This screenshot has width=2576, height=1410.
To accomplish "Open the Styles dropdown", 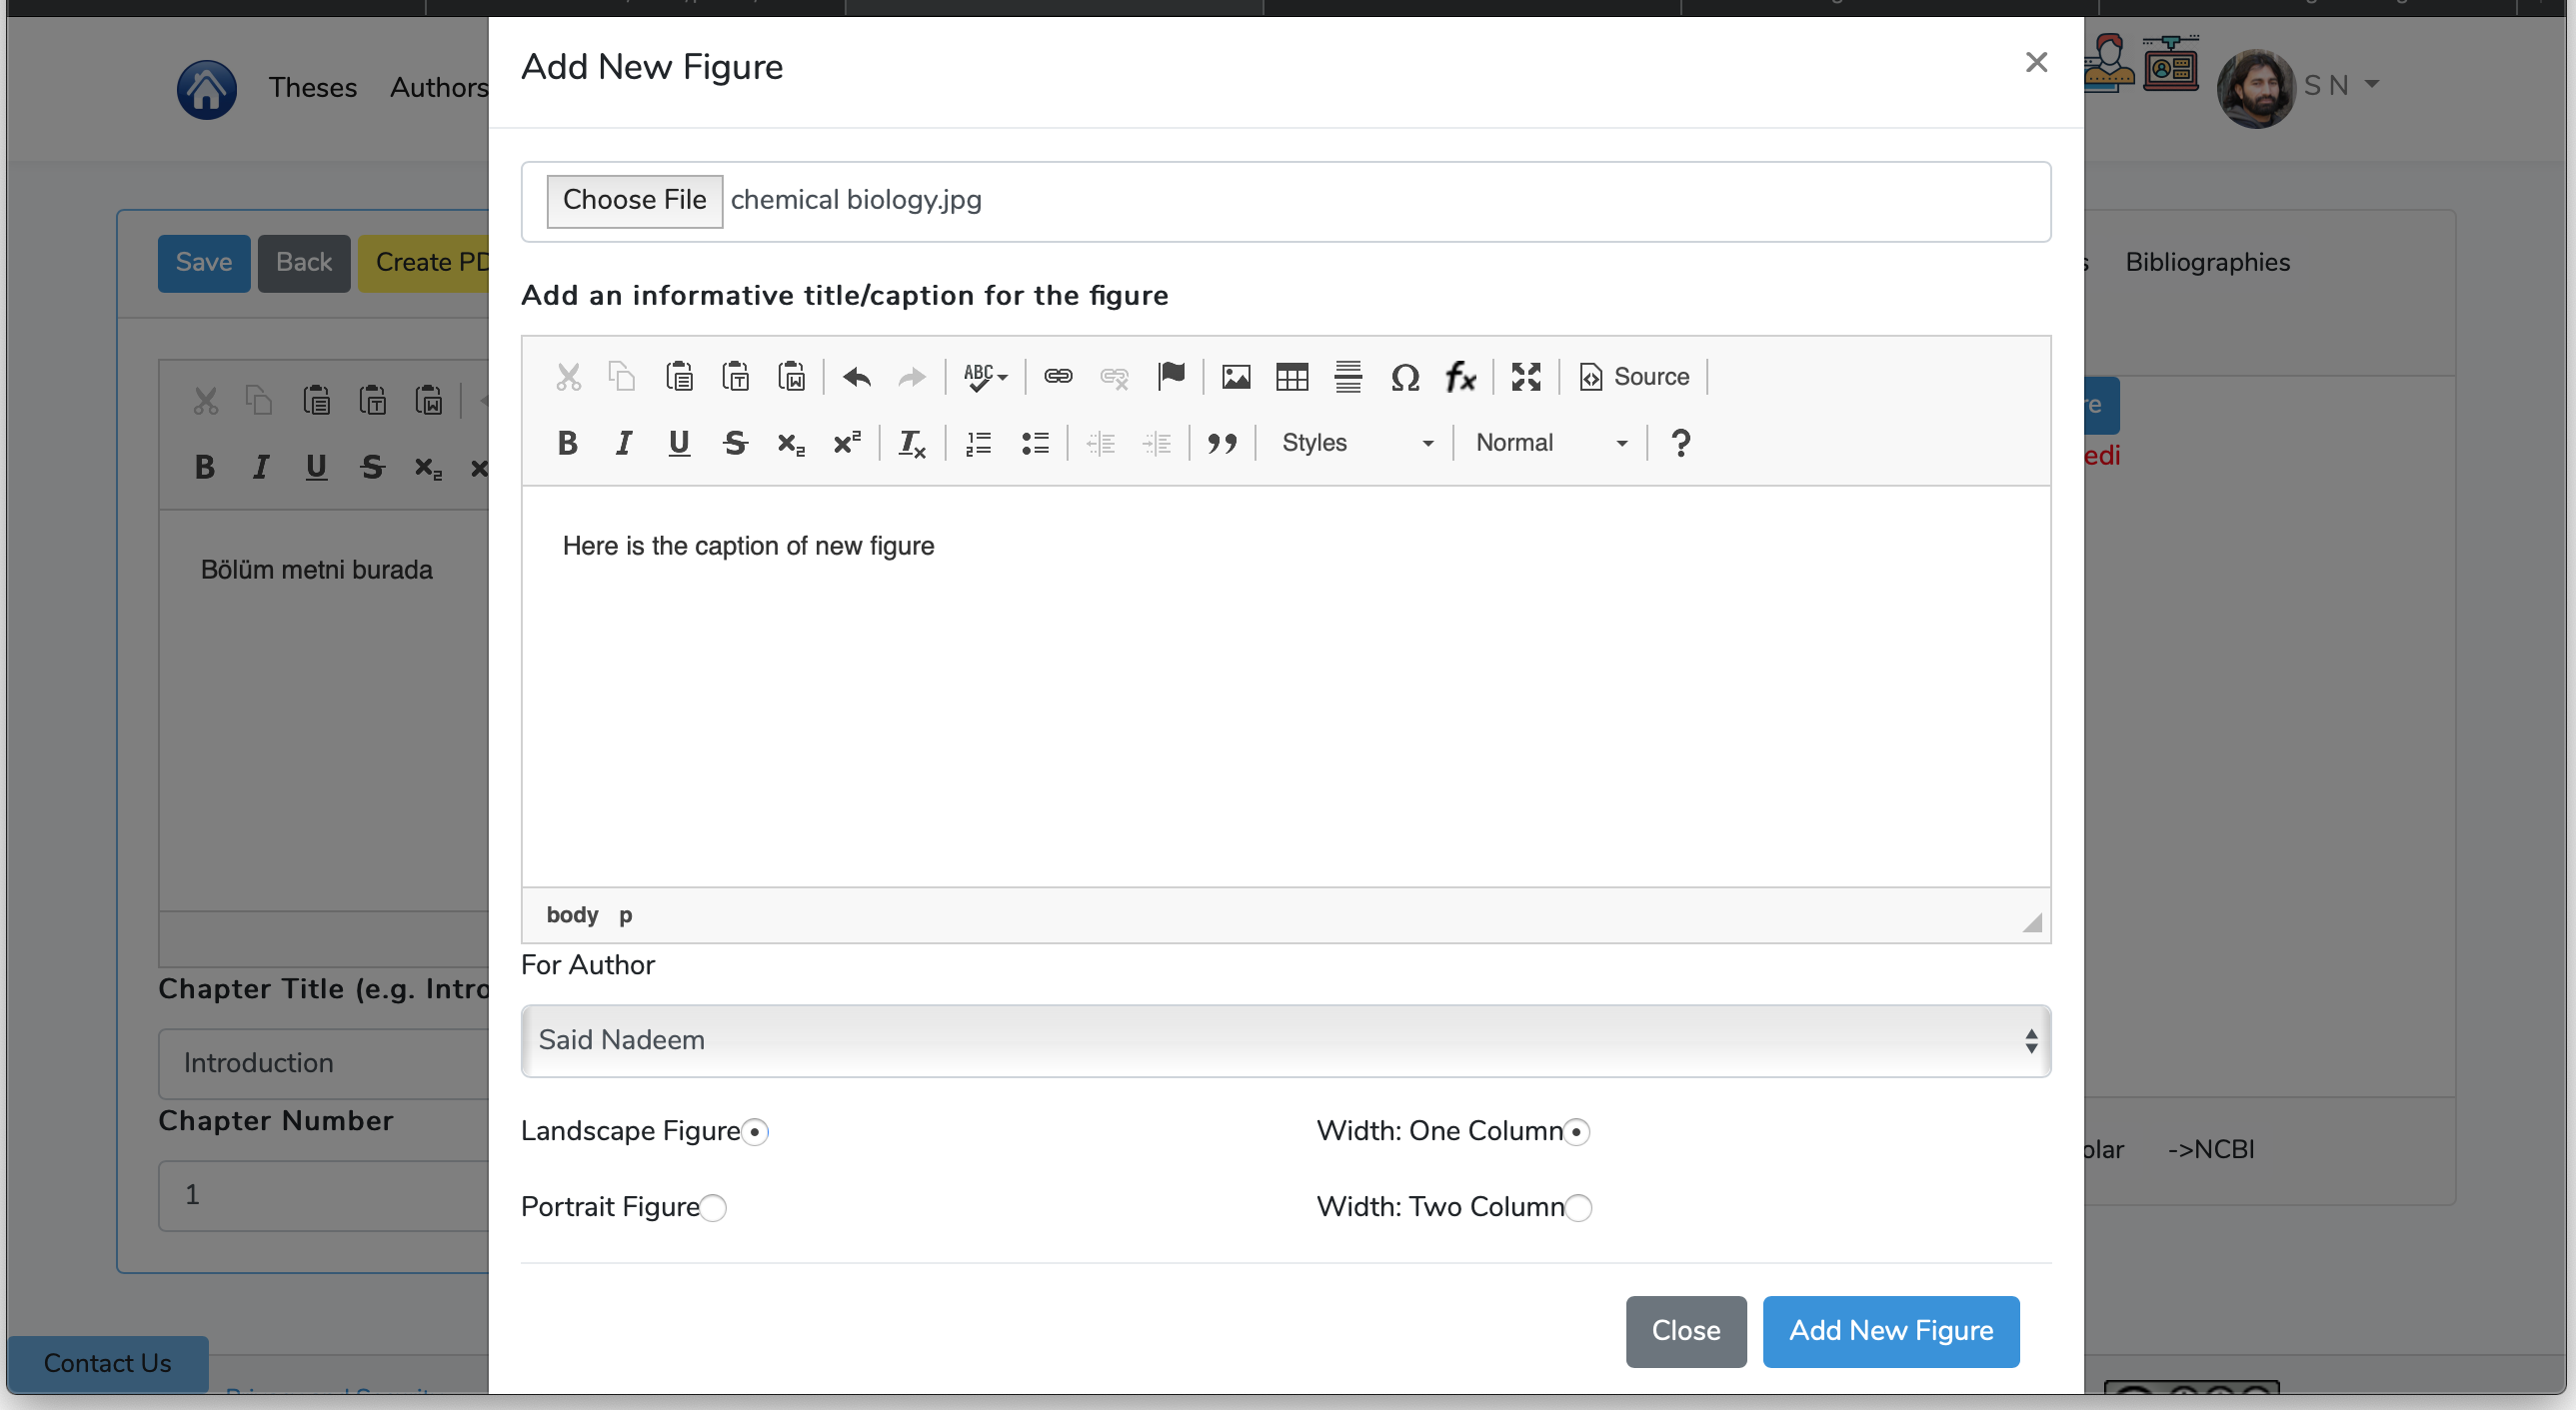I will click(1356, 443).
